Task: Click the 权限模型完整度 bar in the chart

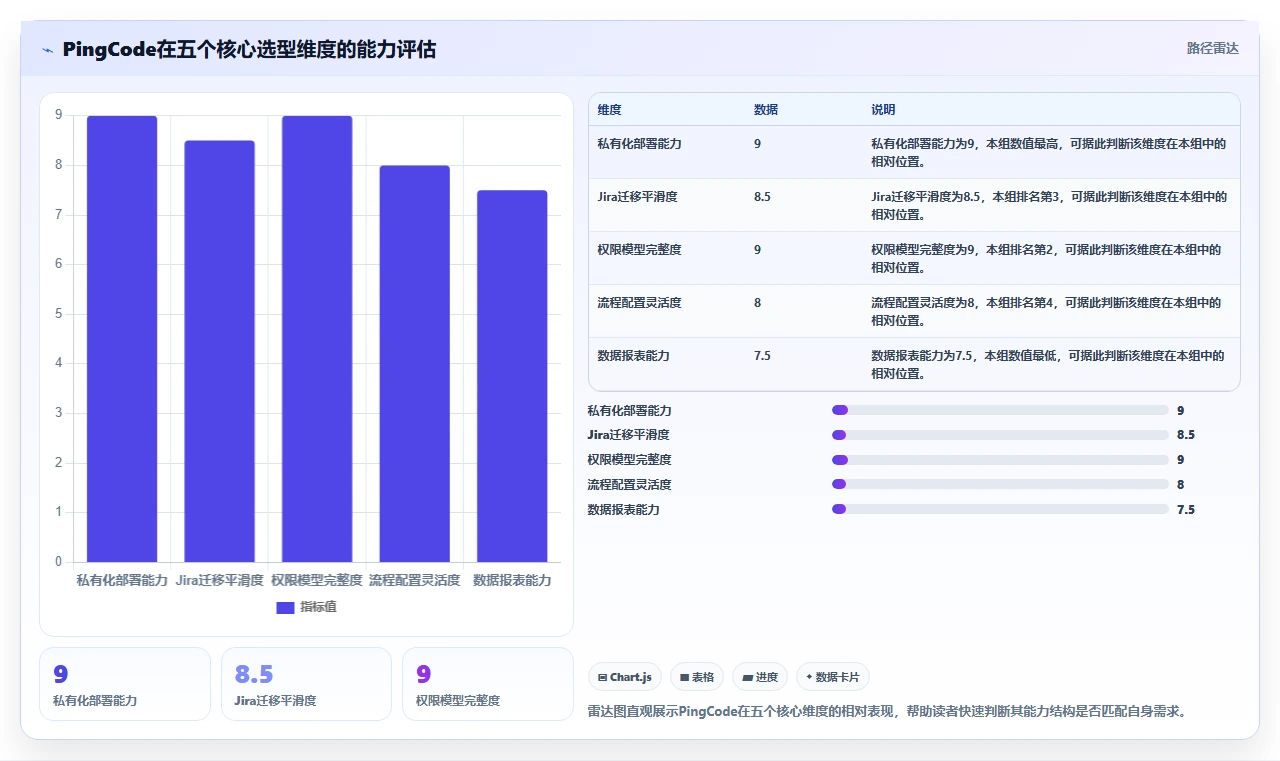Action: (x=317, y=339)
